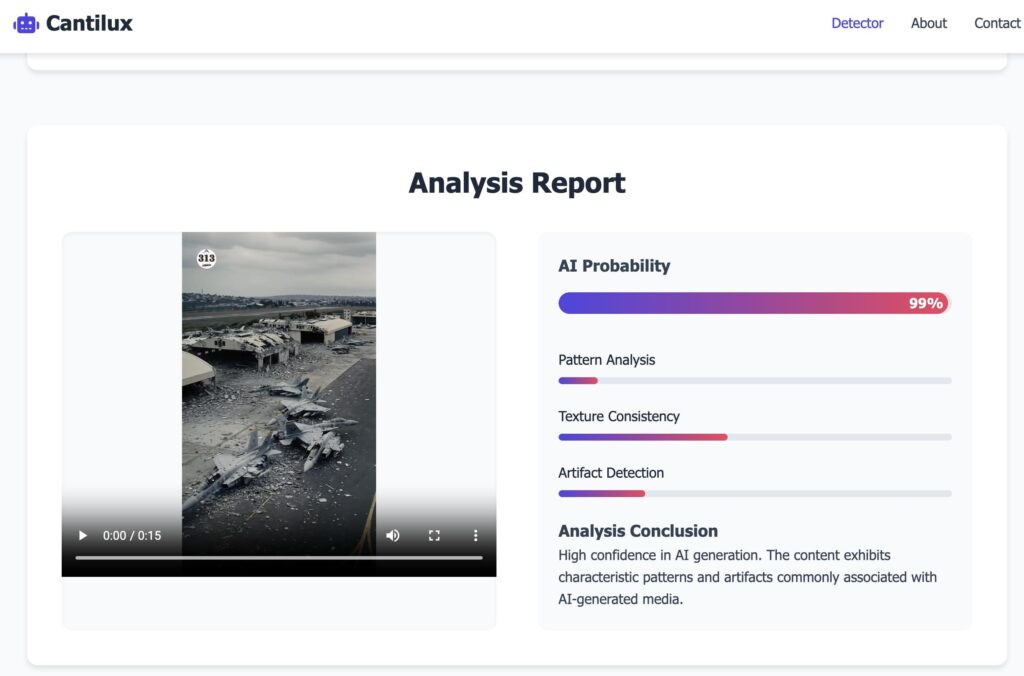Click the Pattern Analysis label

[x=606, y=360]
